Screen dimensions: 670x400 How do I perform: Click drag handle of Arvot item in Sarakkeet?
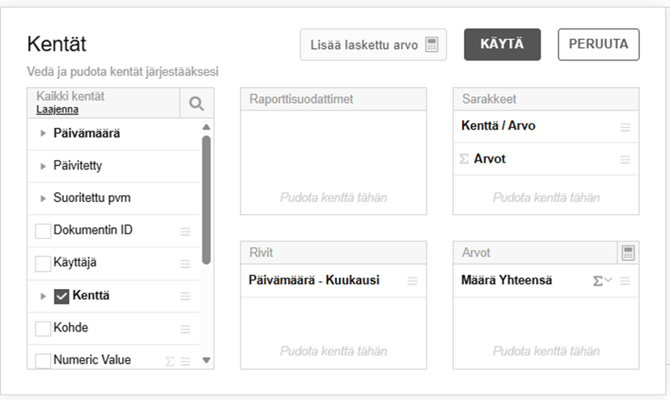click(625, 160)
